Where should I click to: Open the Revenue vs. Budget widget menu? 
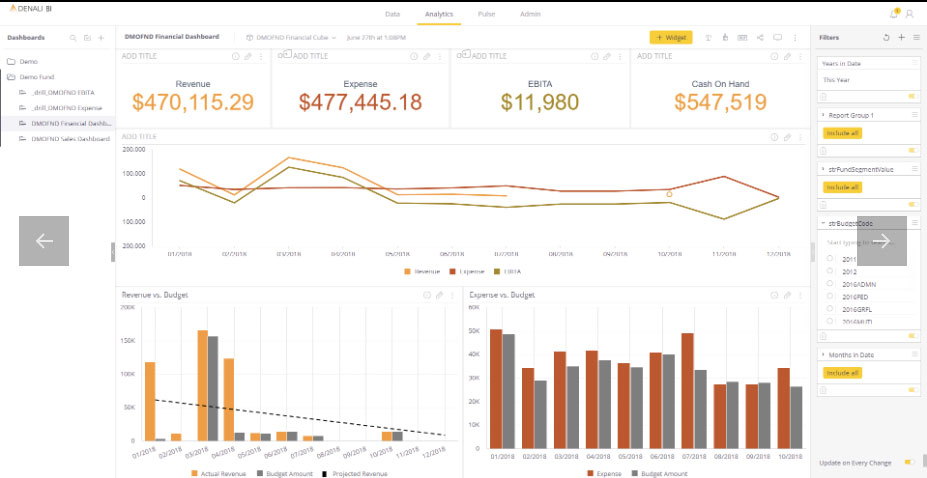452,295
